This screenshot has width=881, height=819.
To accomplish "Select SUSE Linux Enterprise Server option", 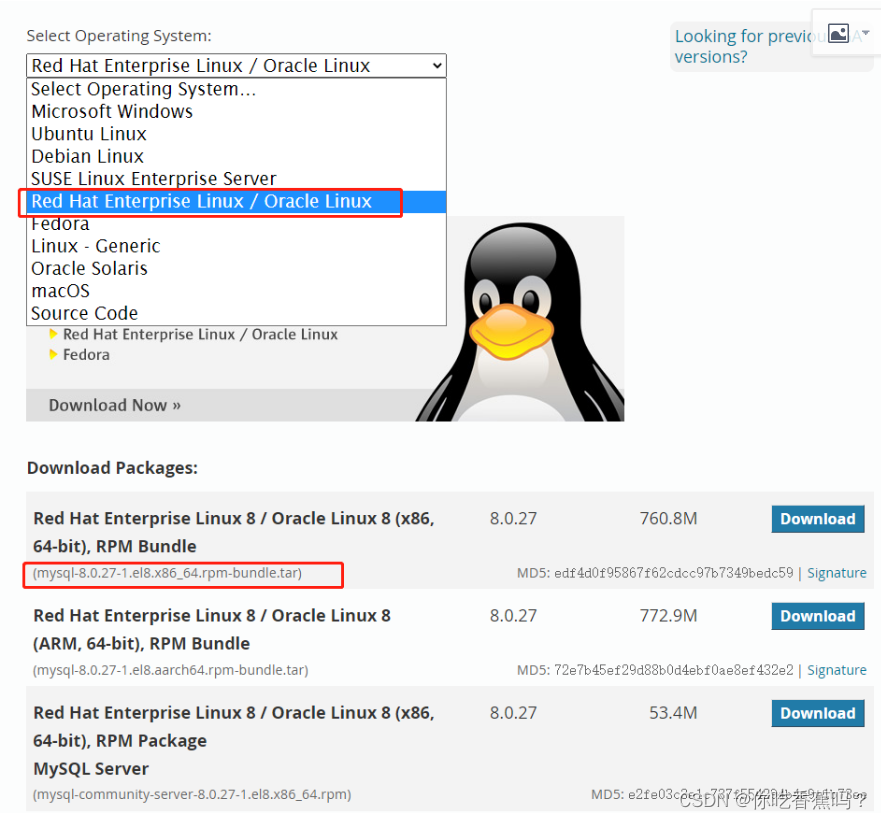I will (152, 178).
